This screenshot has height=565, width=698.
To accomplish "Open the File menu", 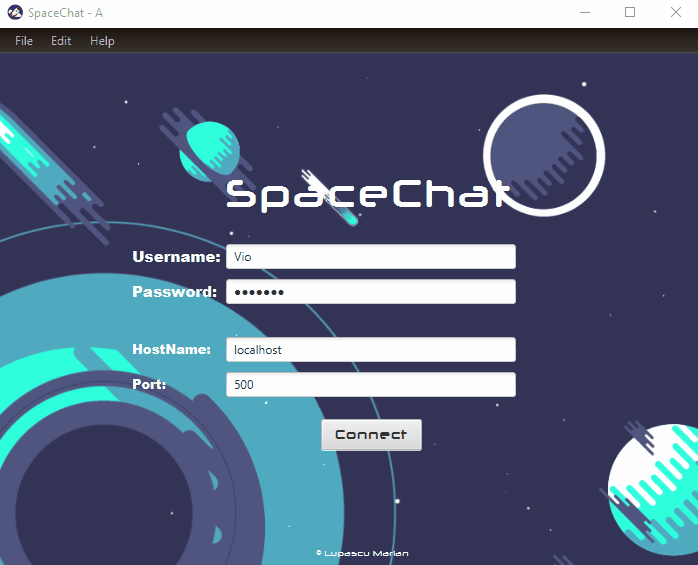I will click(x=24, y=41).
